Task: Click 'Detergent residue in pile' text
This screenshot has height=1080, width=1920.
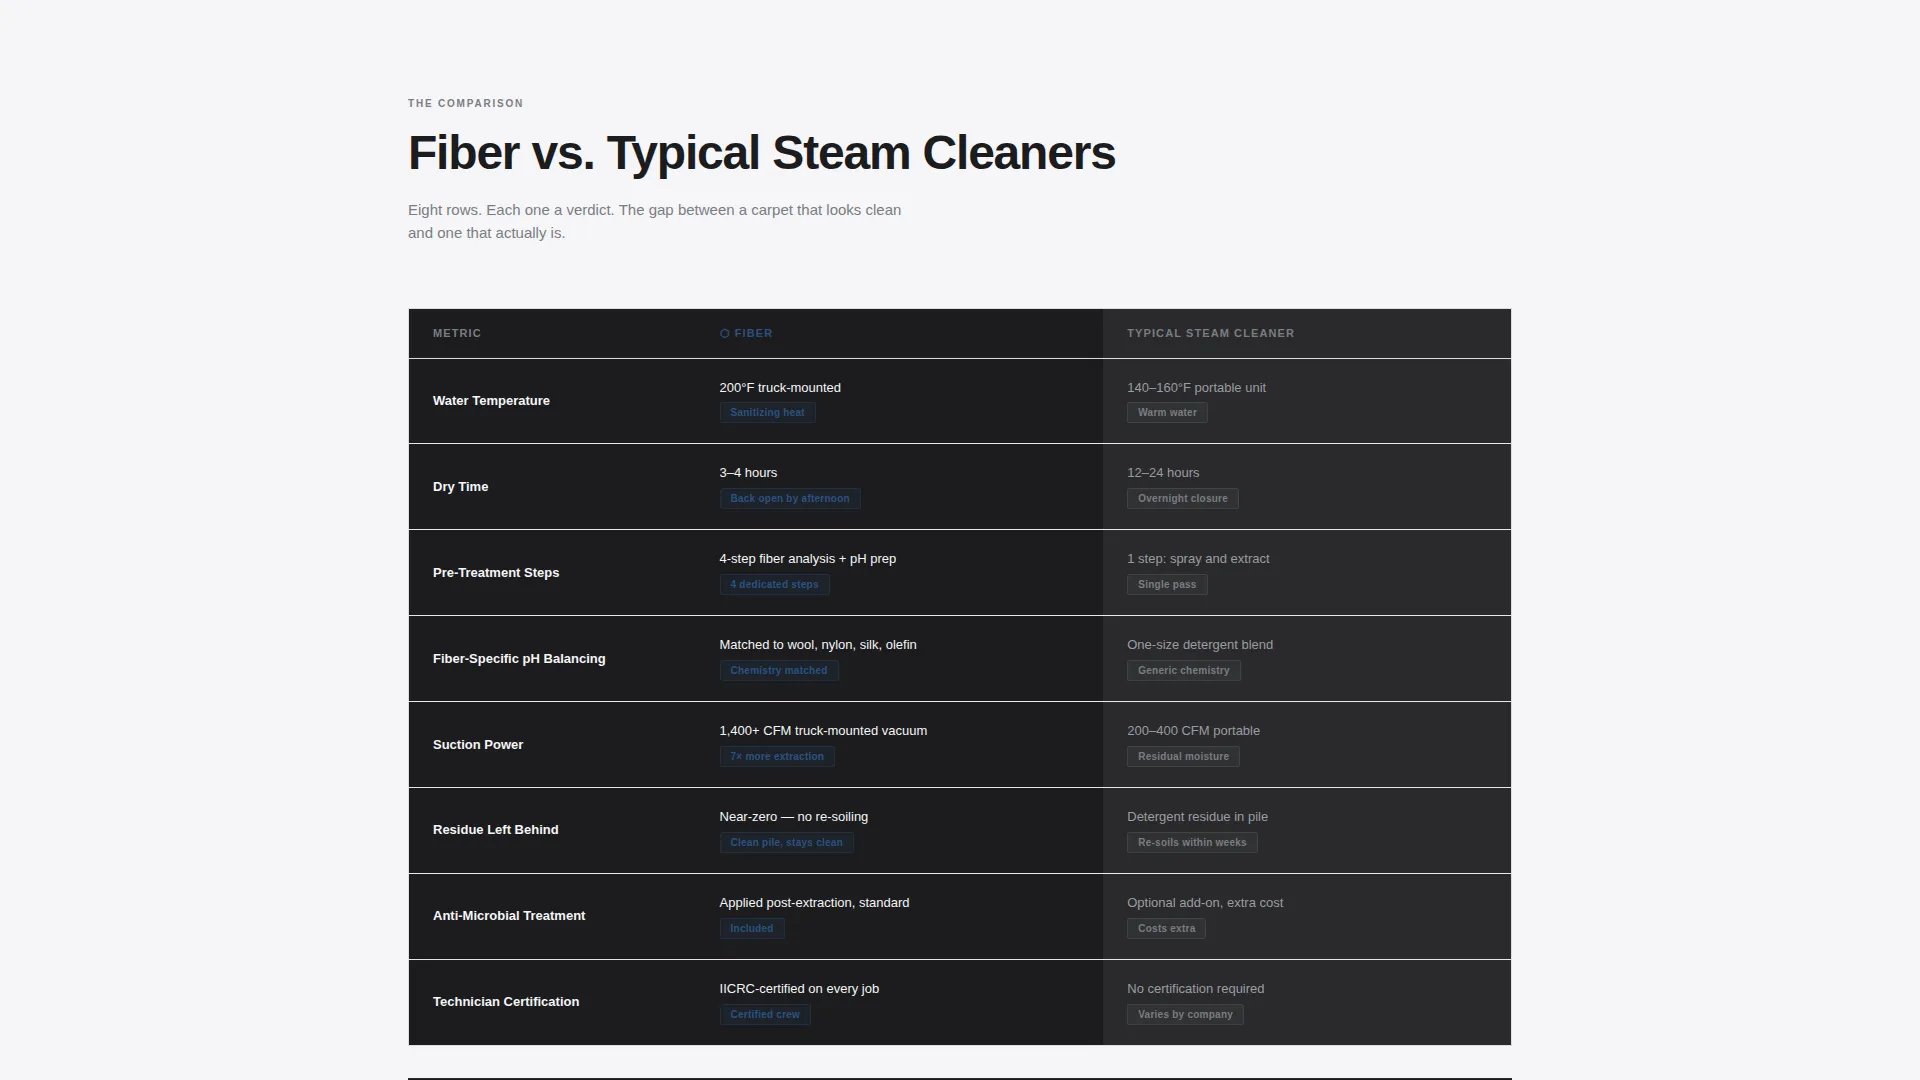Action: [1197, 817]
